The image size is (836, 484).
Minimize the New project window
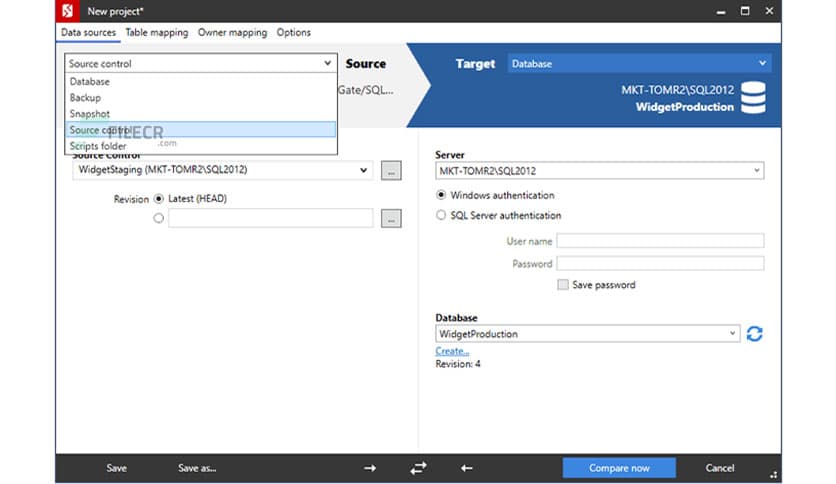click(721, 11)
